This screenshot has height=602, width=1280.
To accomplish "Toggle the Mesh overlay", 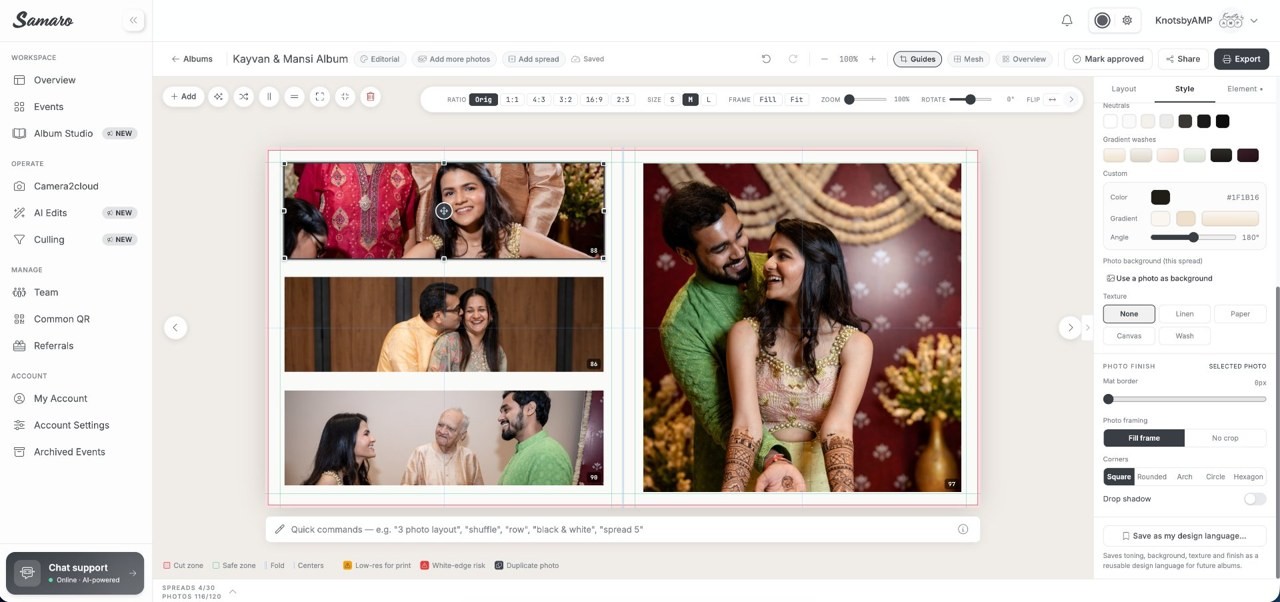I will click(967, 59).
